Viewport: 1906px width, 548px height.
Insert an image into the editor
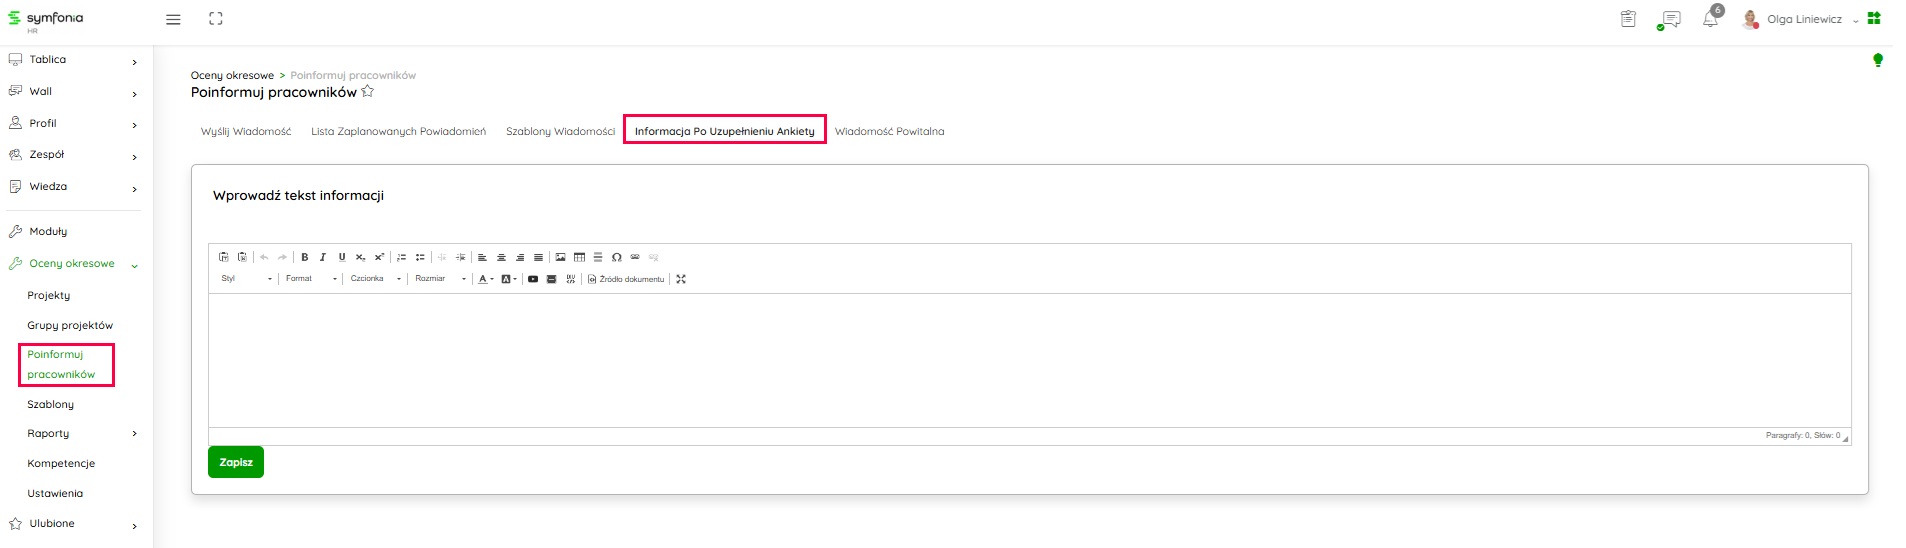pyautogui.click(x=560, y=257)
